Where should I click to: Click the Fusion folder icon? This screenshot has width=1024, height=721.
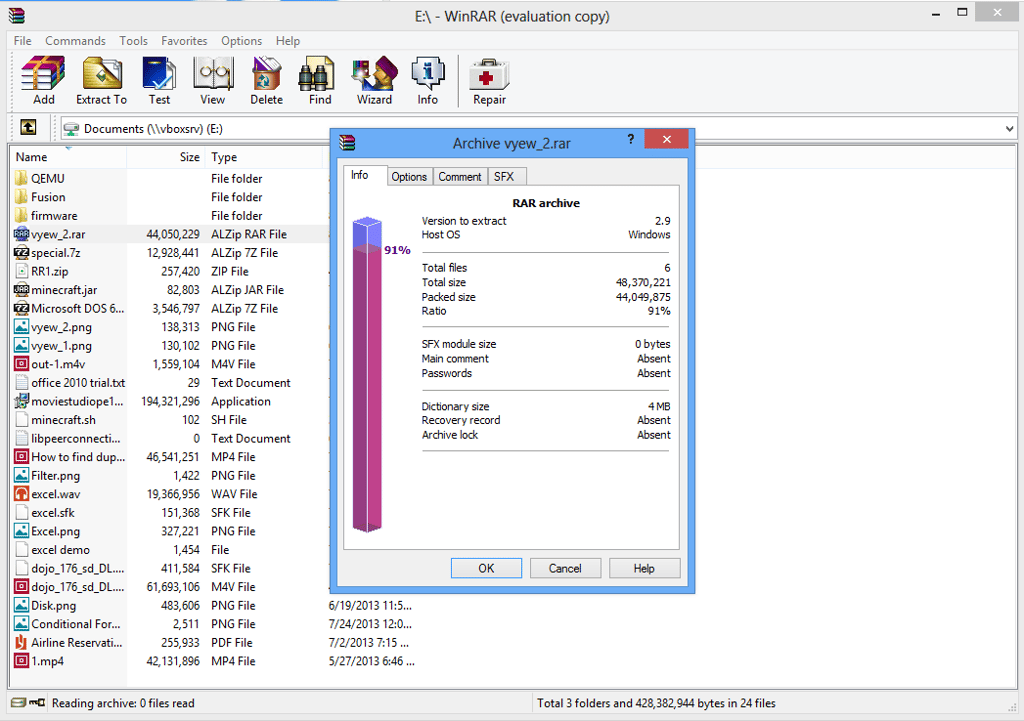coord(22,197)
